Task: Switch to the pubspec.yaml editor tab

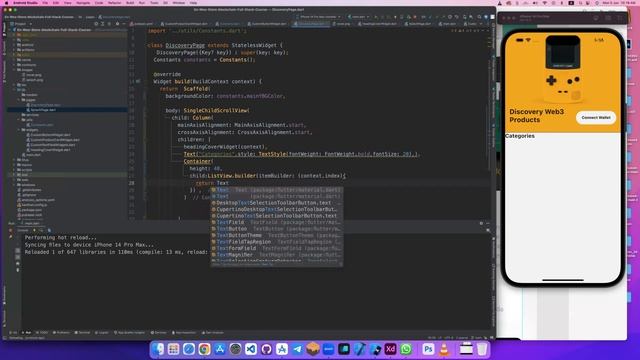Action: pos(141,24)
